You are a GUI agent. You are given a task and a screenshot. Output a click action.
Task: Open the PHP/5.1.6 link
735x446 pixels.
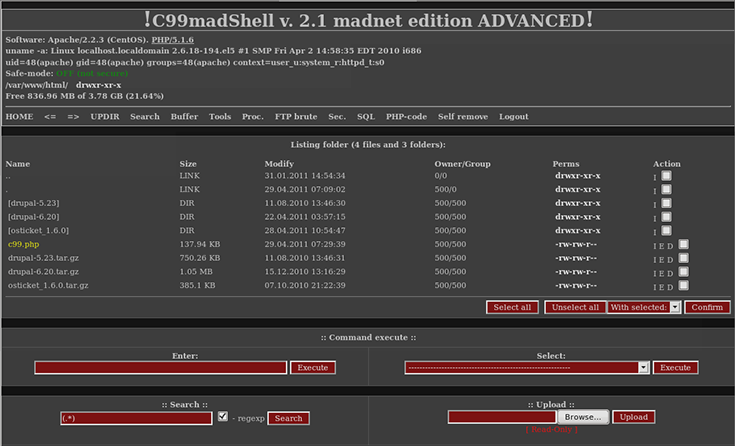[172, 40]
